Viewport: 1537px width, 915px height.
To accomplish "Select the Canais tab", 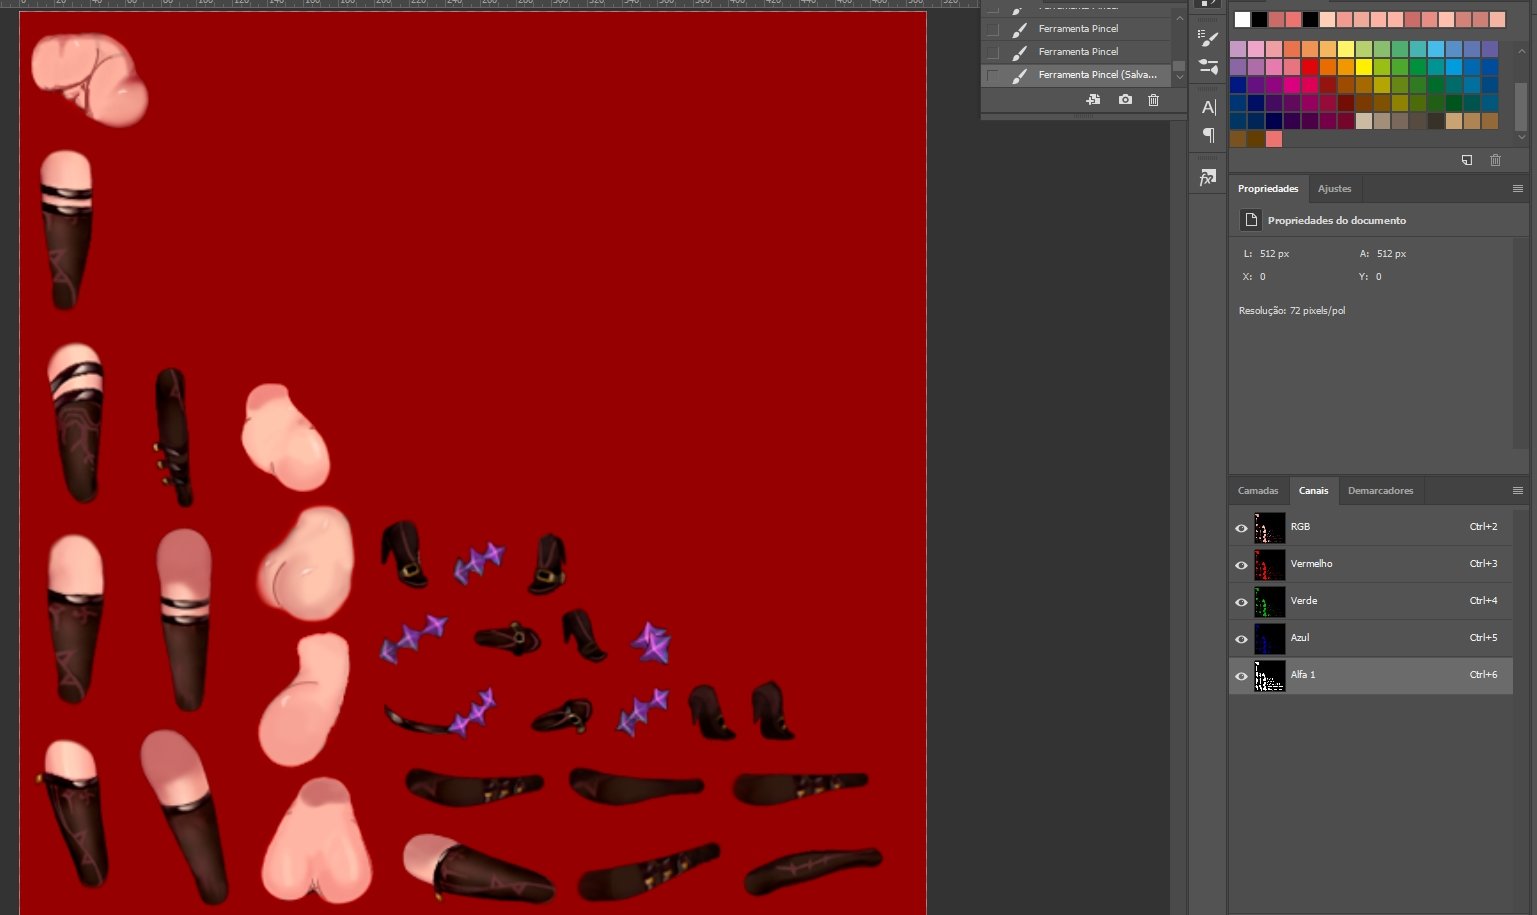I will pos(1313,490).
